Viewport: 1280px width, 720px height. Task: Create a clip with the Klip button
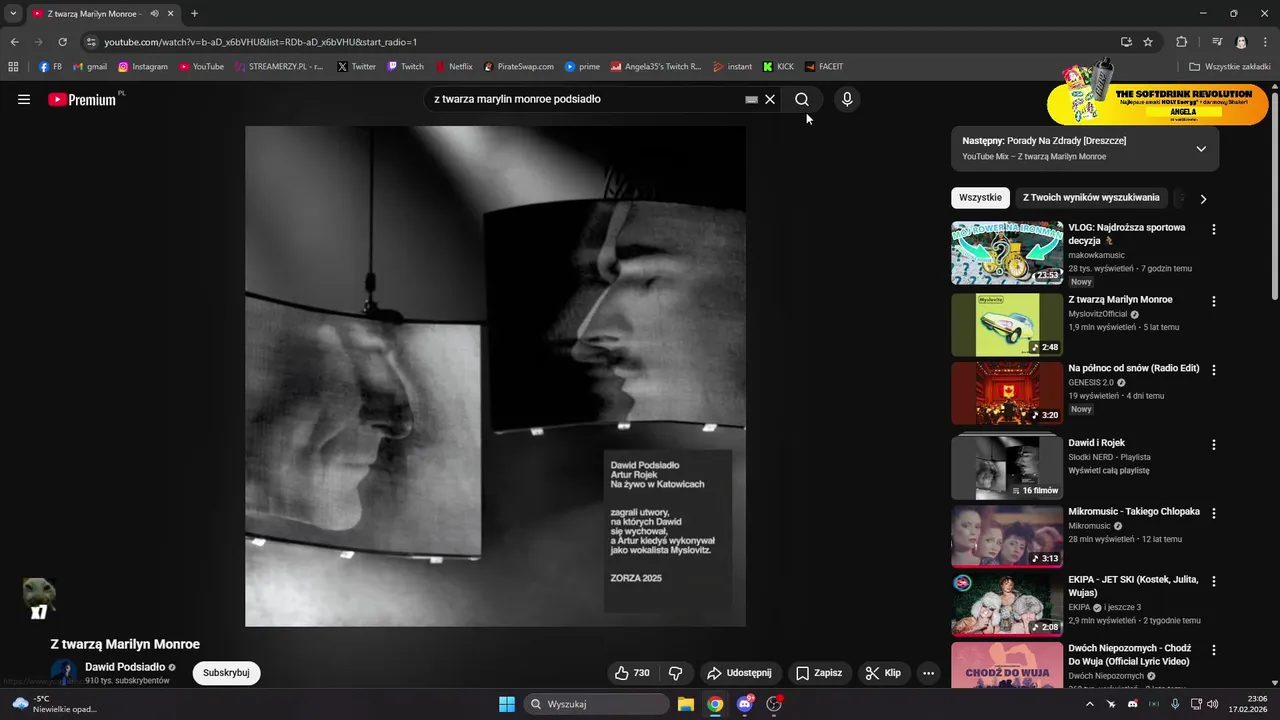[x=883, y=673]
